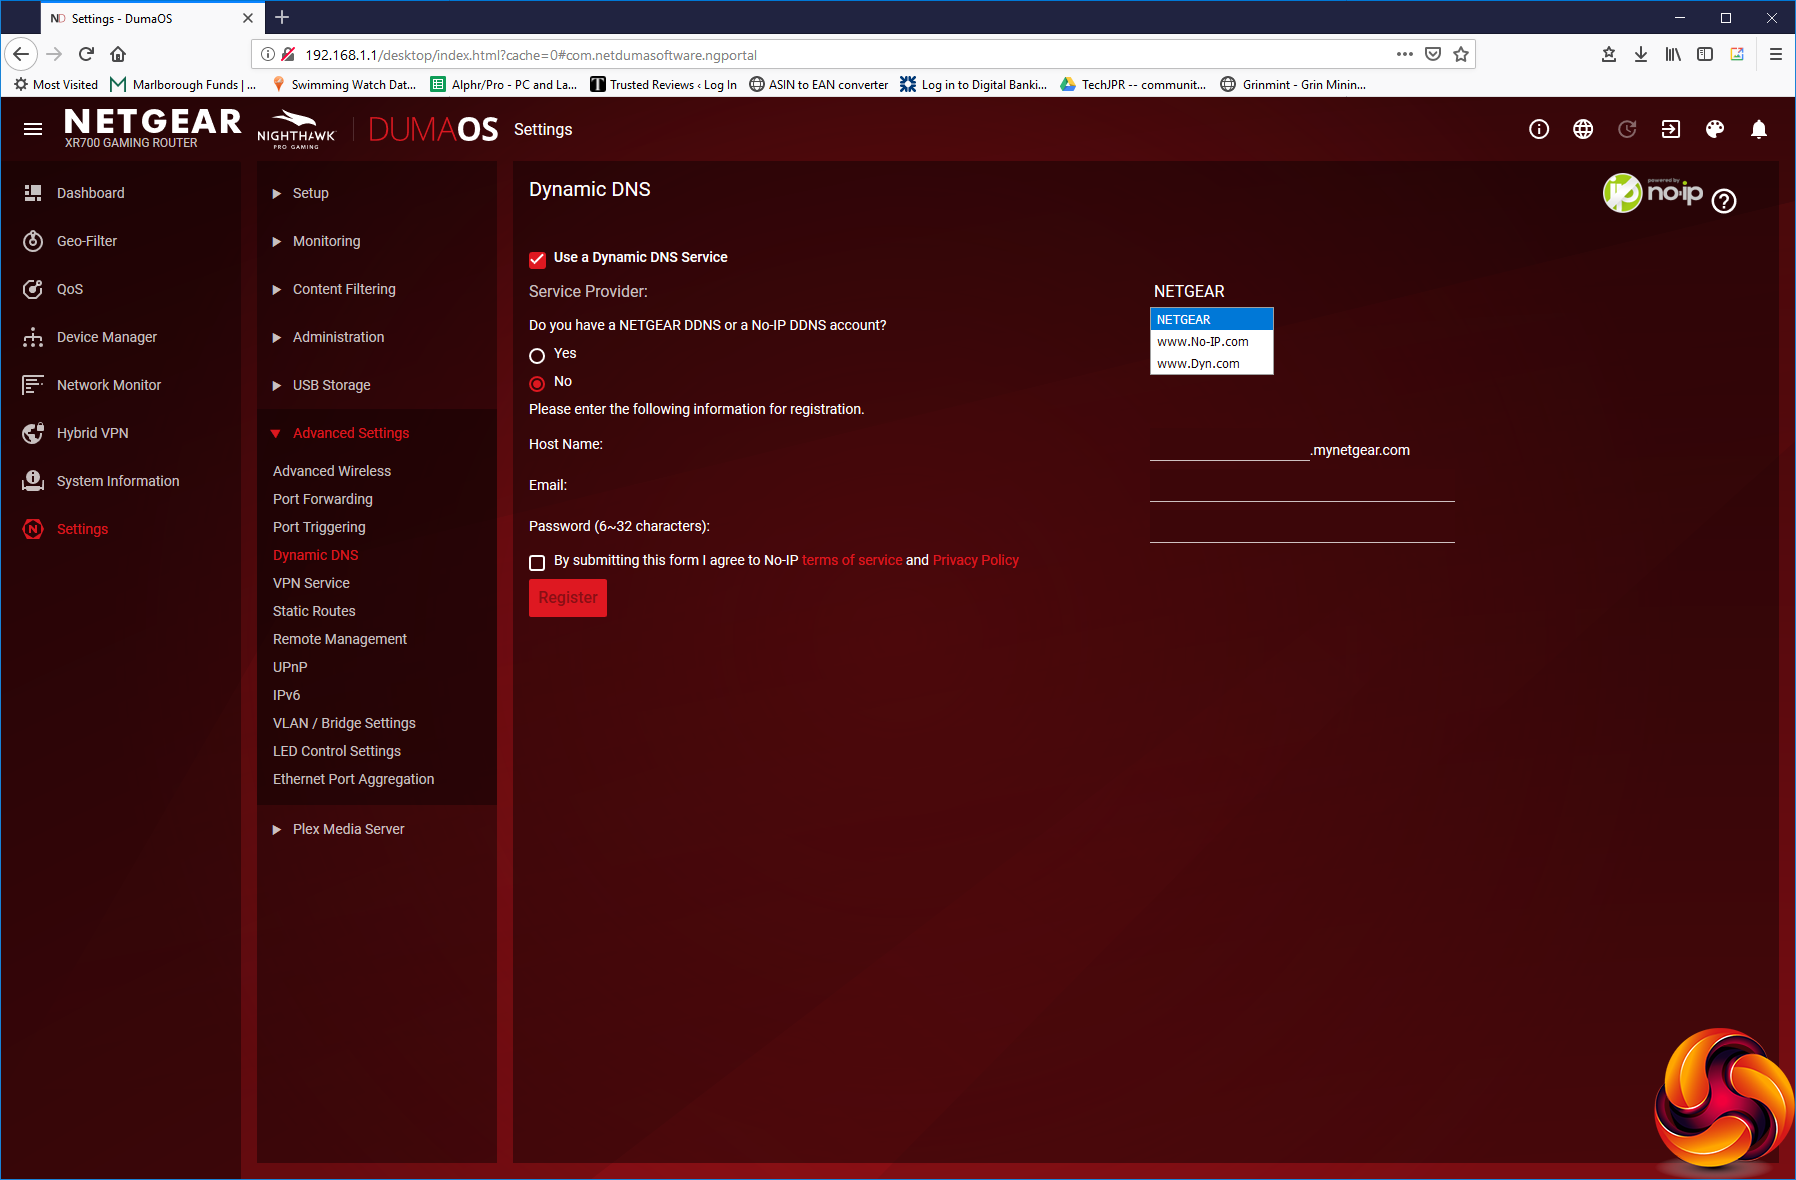
Task: Click the NETGEAR XR700 logo
Action: [152, 128]
